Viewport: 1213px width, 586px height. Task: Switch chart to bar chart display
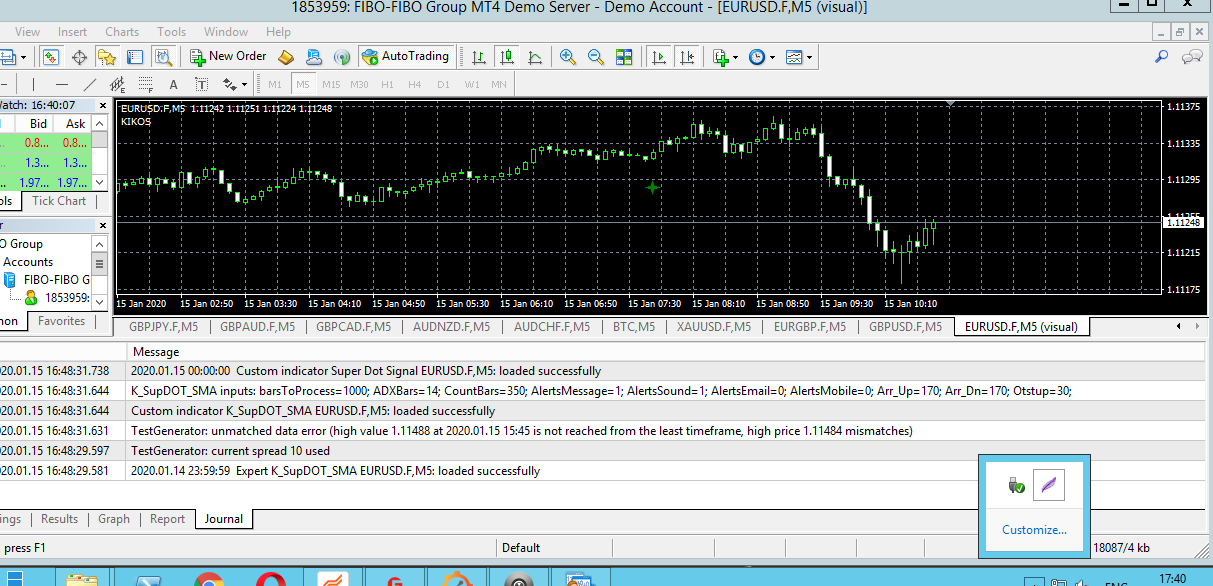click(x=479, y=57)
